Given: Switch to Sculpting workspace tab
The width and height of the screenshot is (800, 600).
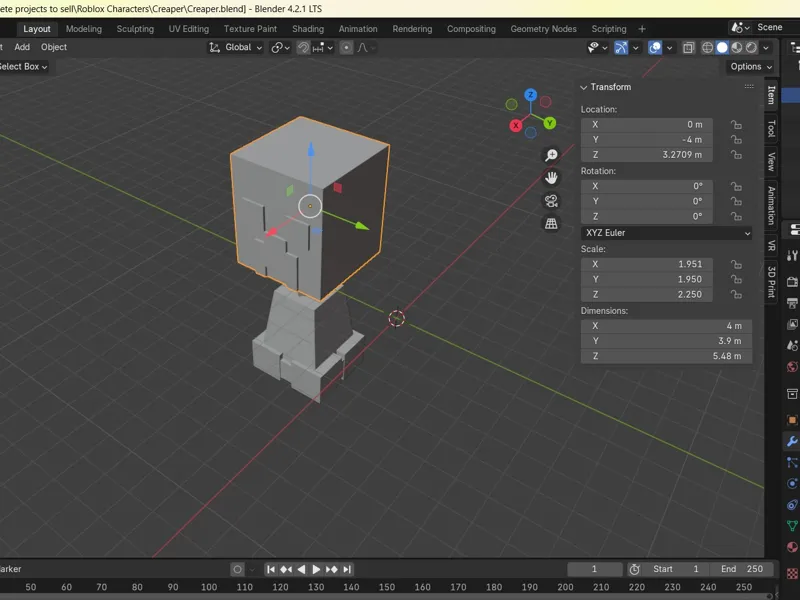Looking at the screenshot, I should tap(135, 29).
